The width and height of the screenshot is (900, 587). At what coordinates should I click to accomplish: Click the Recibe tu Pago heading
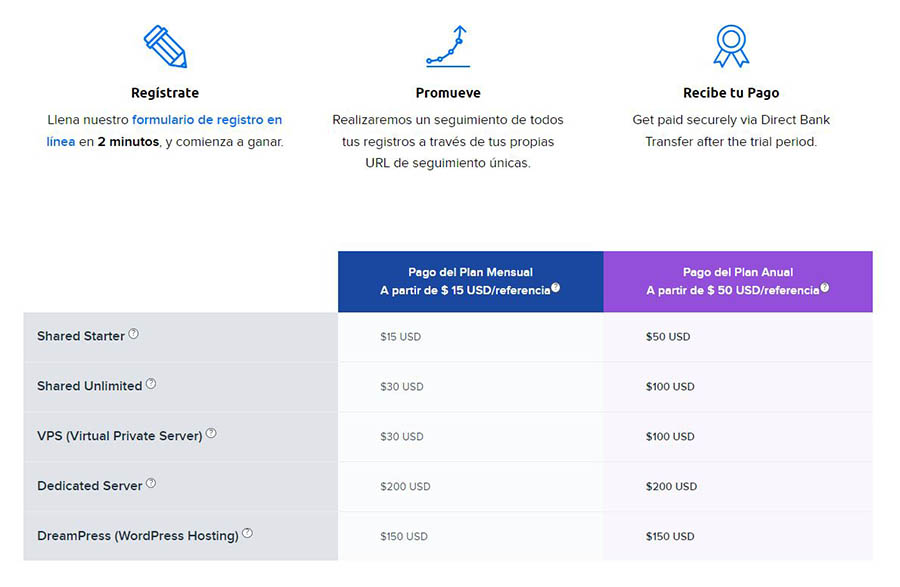(x=731, y=93)
